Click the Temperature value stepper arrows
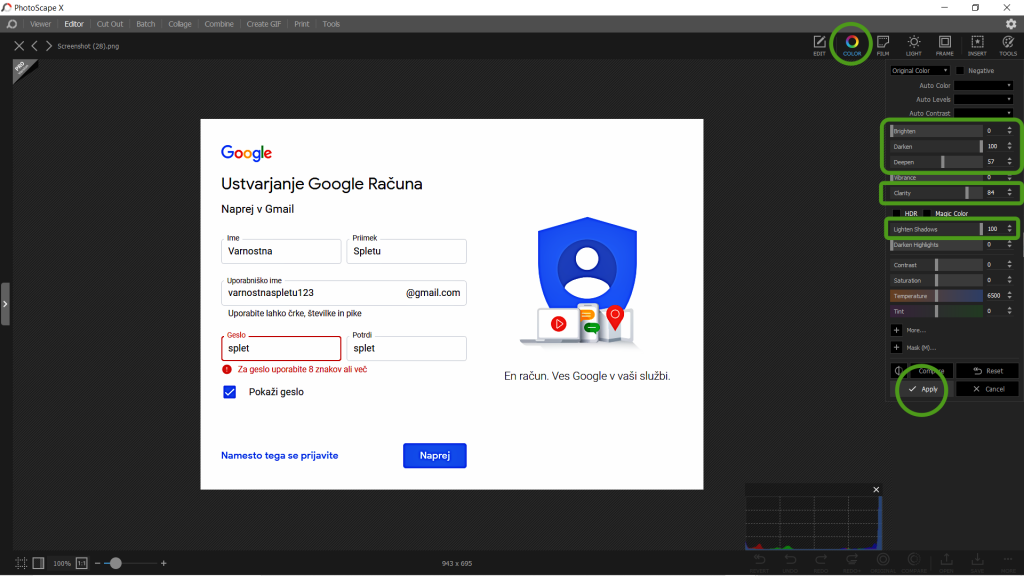This screenshot has width=1024, height=576. (x=1010, y=296)
